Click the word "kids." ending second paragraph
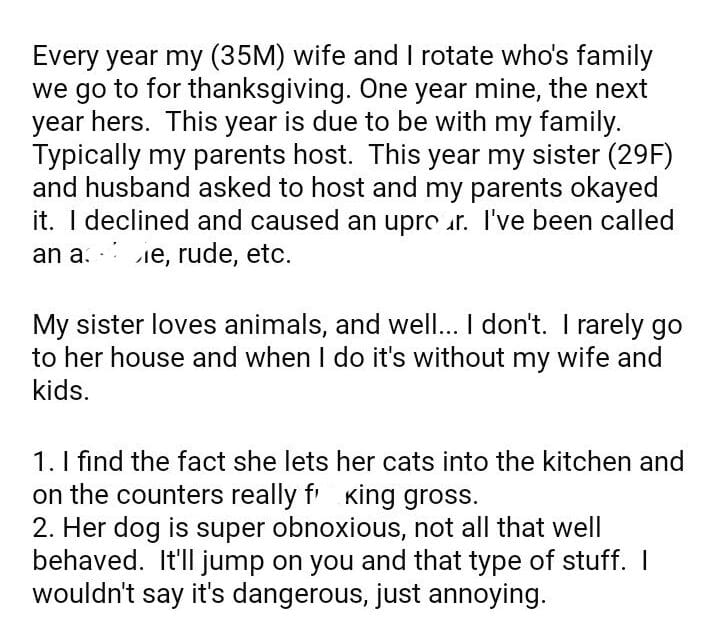This screenshot has width=720, height=620. pyautogui.click(x=61, y=391)
